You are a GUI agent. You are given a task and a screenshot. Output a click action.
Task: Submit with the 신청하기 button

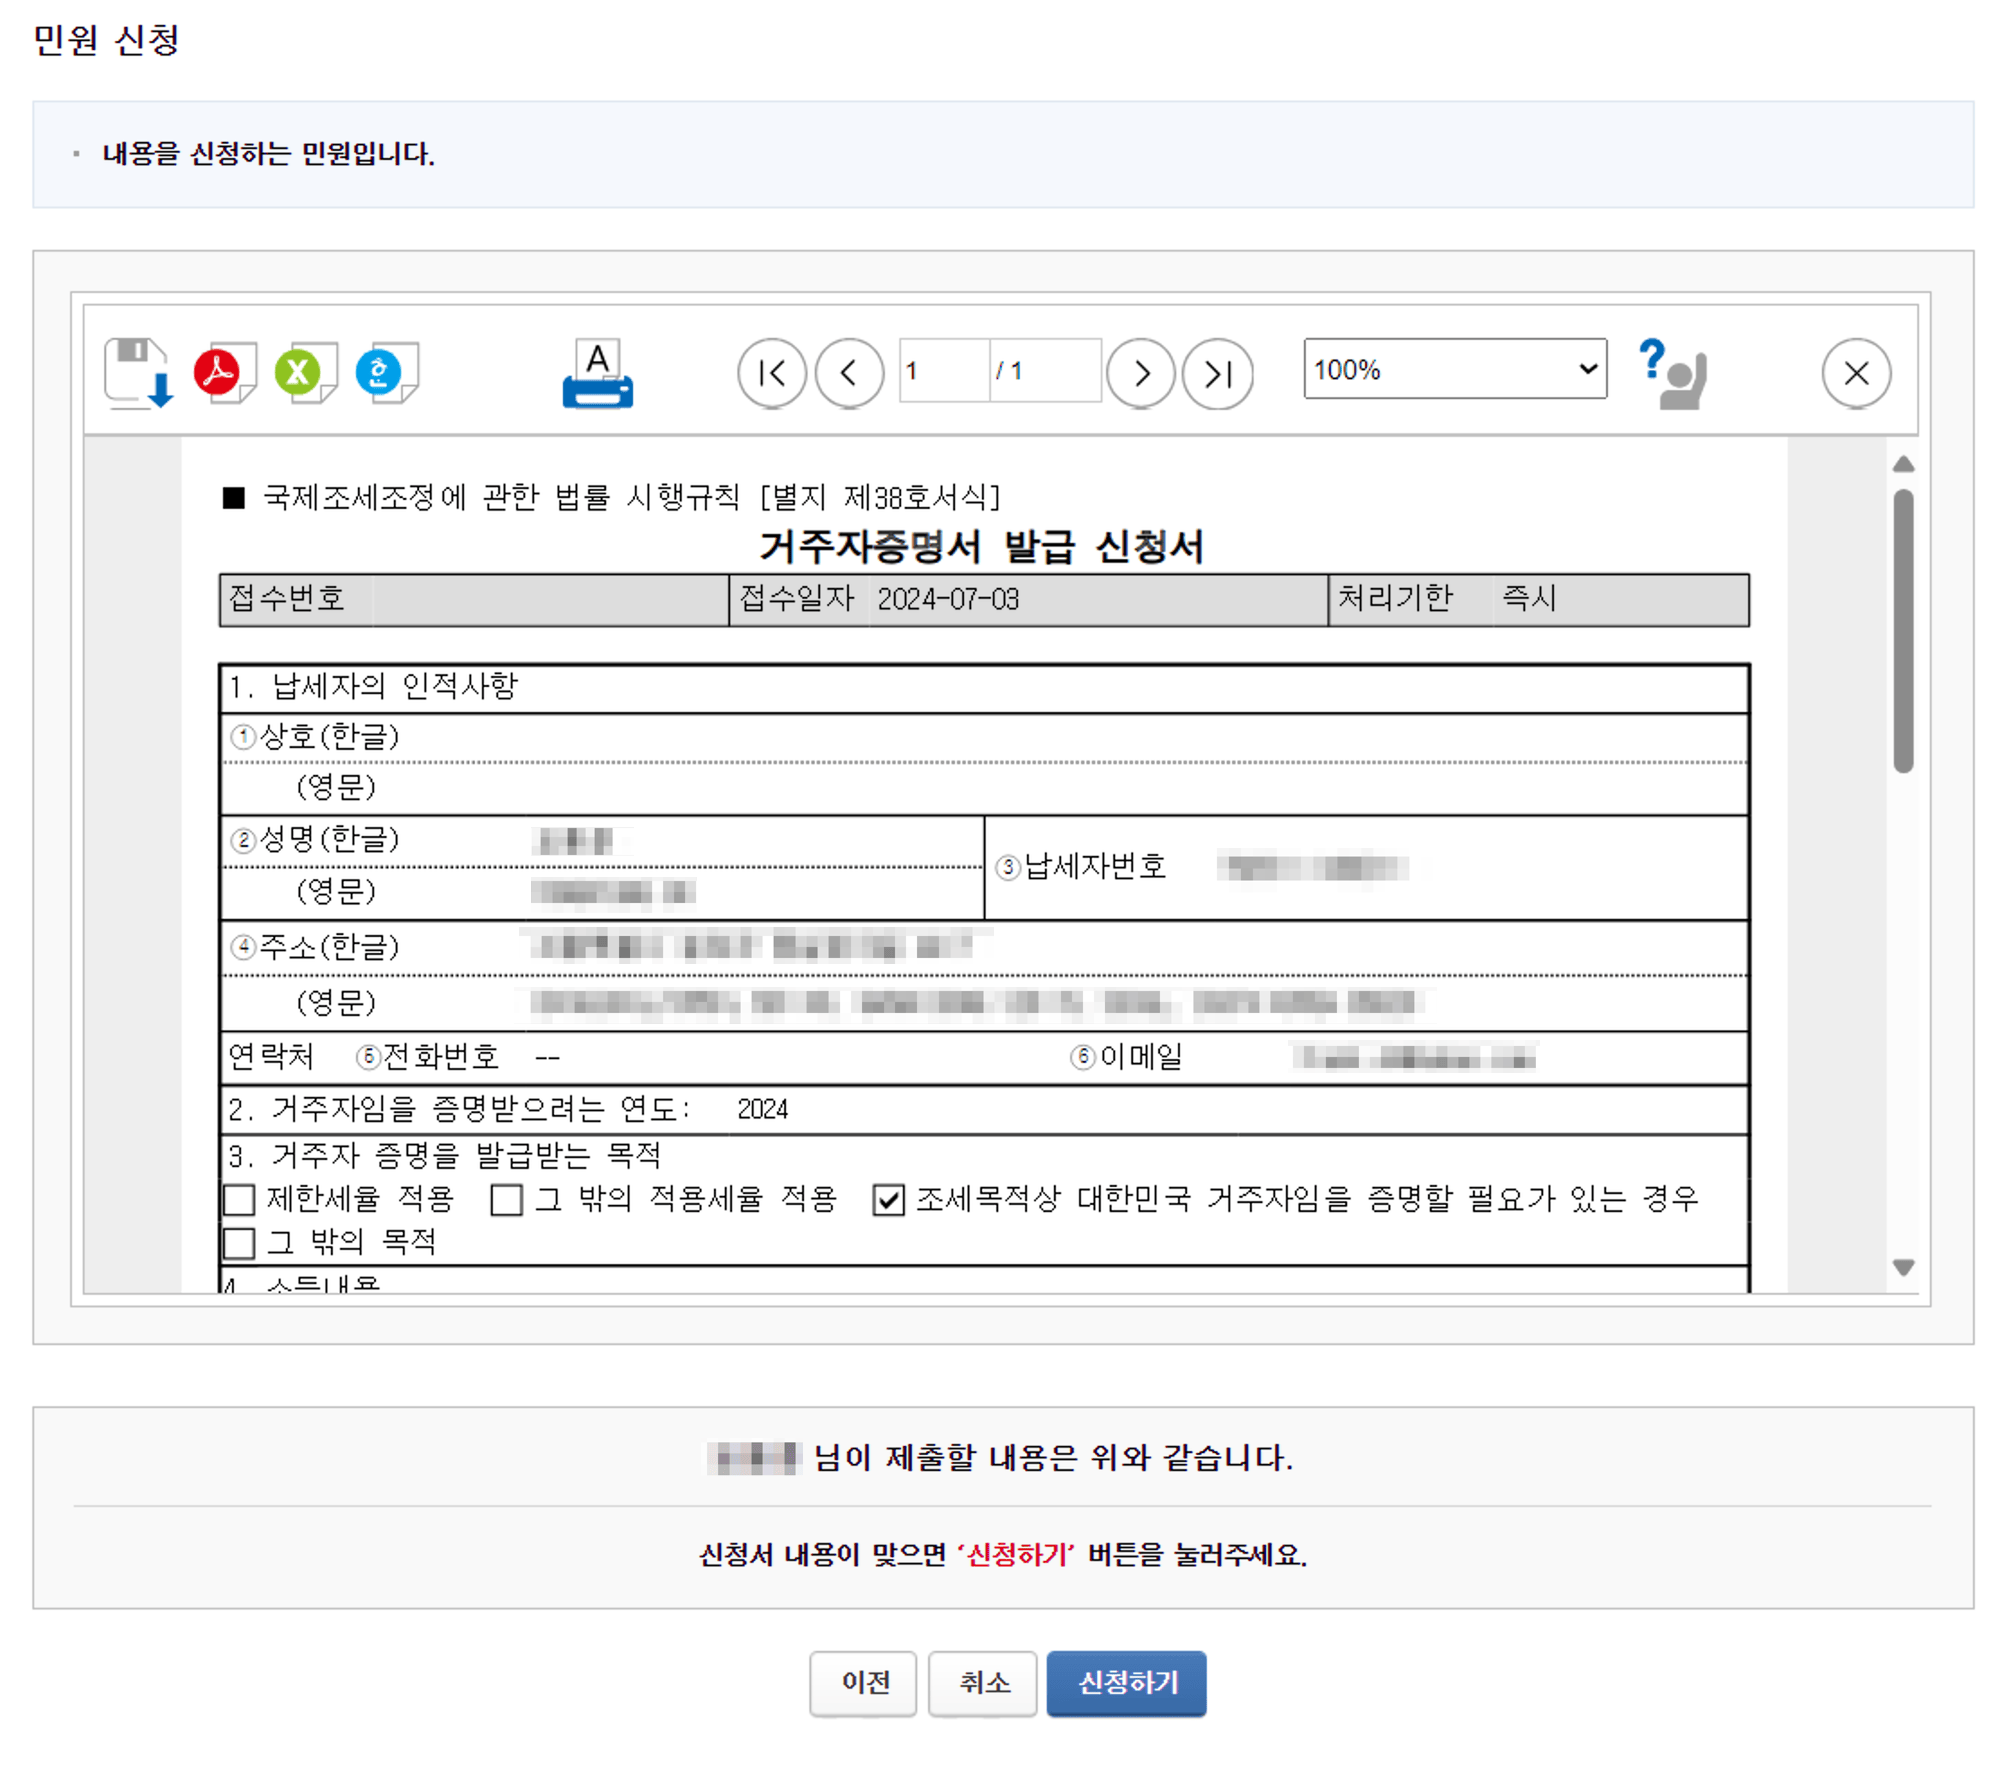1126,1683
